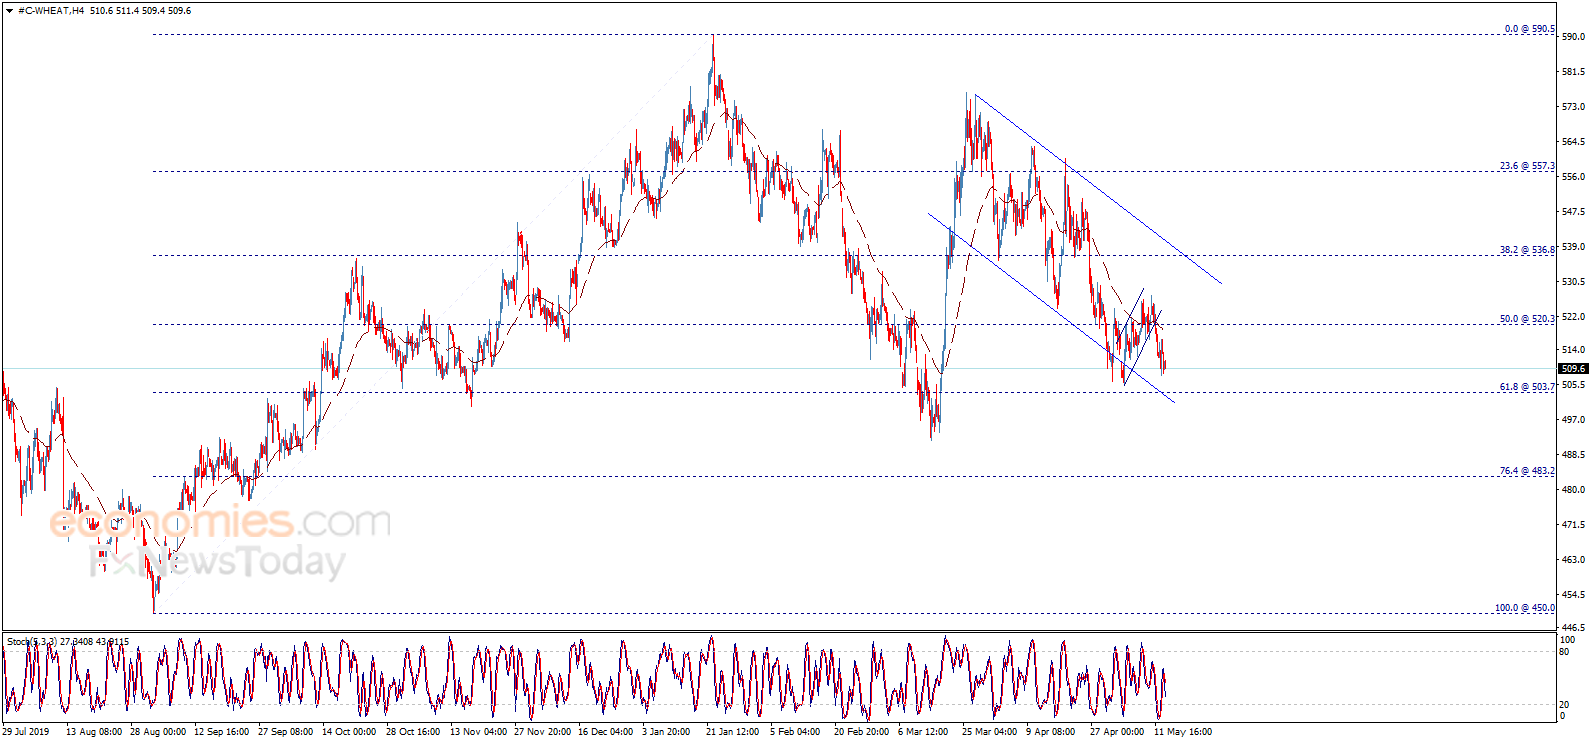Click the '50.0 @ 520.3' Fibonacci label
Screen dimensions: 1596x743
click(1527, 319)
